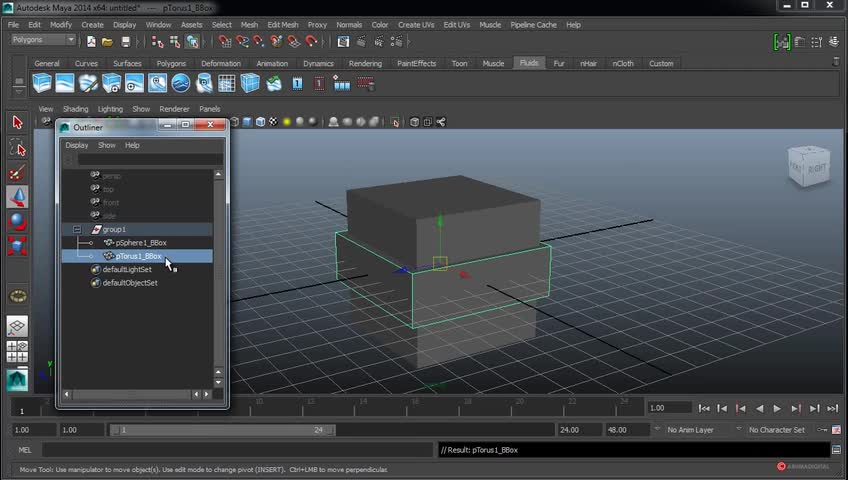The image size is (848, 480).
Task: Click the Create 3D Container shelf icon
Action: (42, 83)
